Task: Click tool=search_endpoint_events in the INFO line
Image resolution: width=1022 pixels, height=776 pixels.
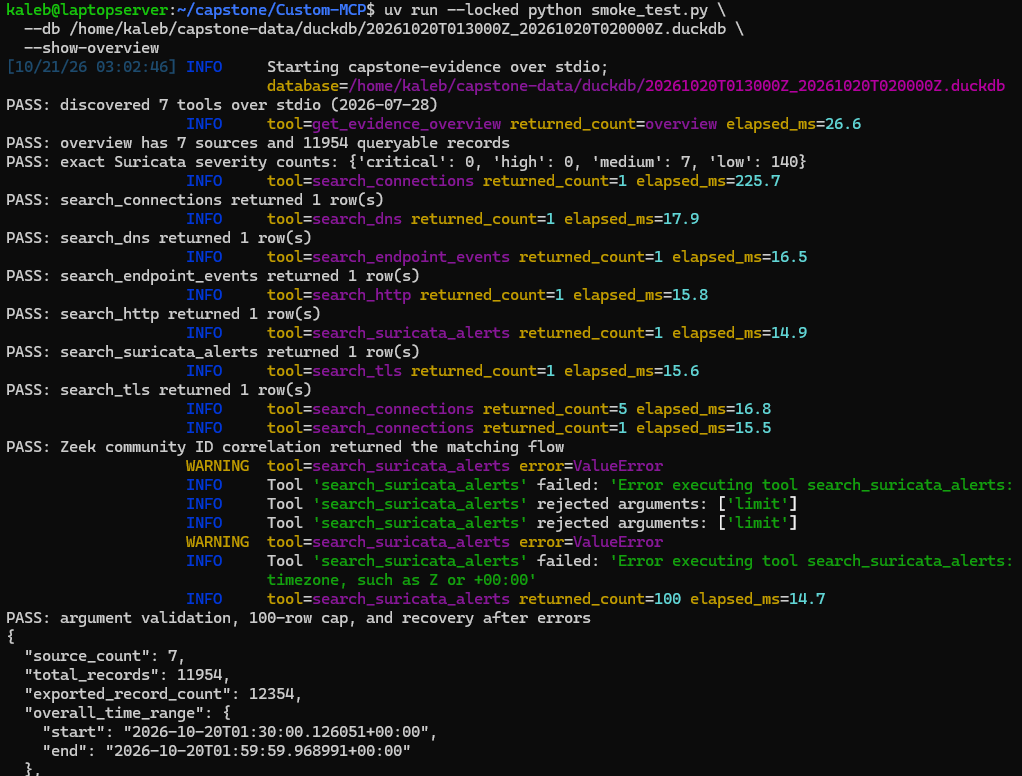Action: point(388,257)
